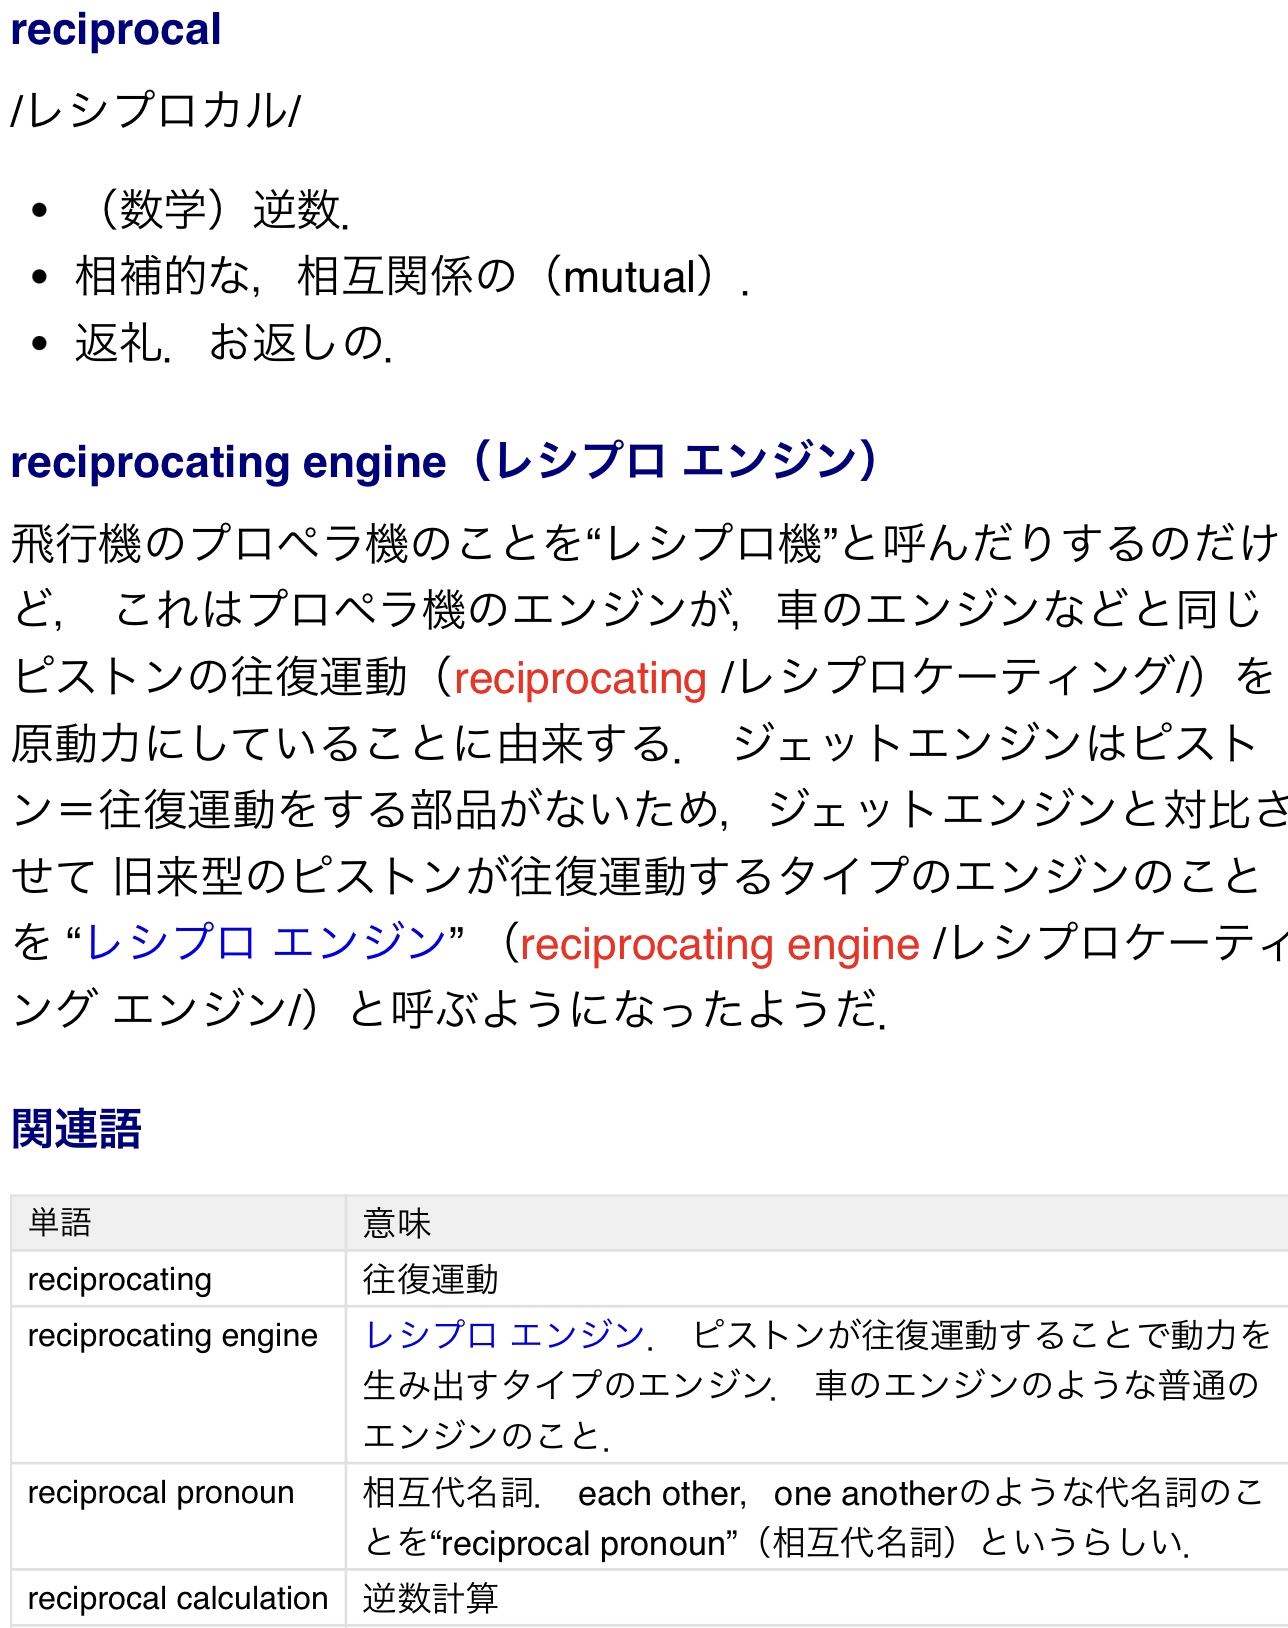The height and width of the screenshot is (1628, 1288).
Task: Click the 返礼, お返しの bullet item
Action: point(233,343)
